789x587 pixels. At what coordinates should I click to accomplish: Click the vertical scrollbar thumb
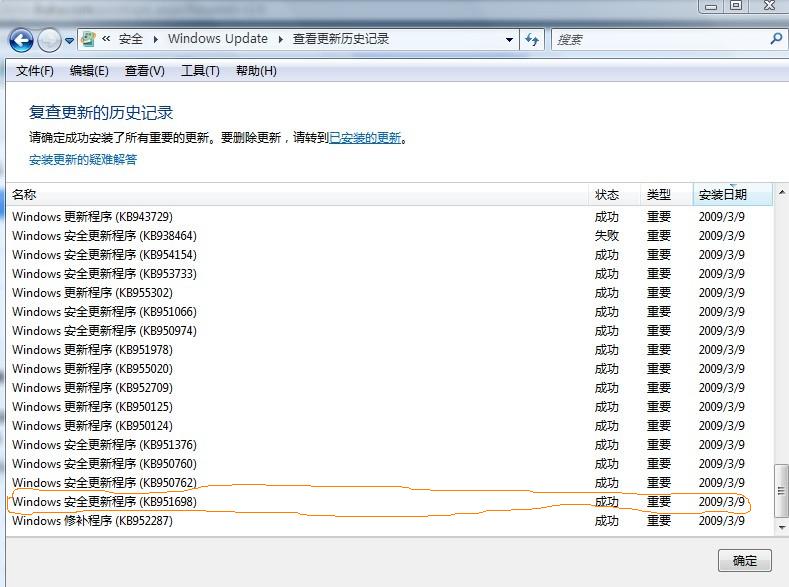(x=781, y=491)
